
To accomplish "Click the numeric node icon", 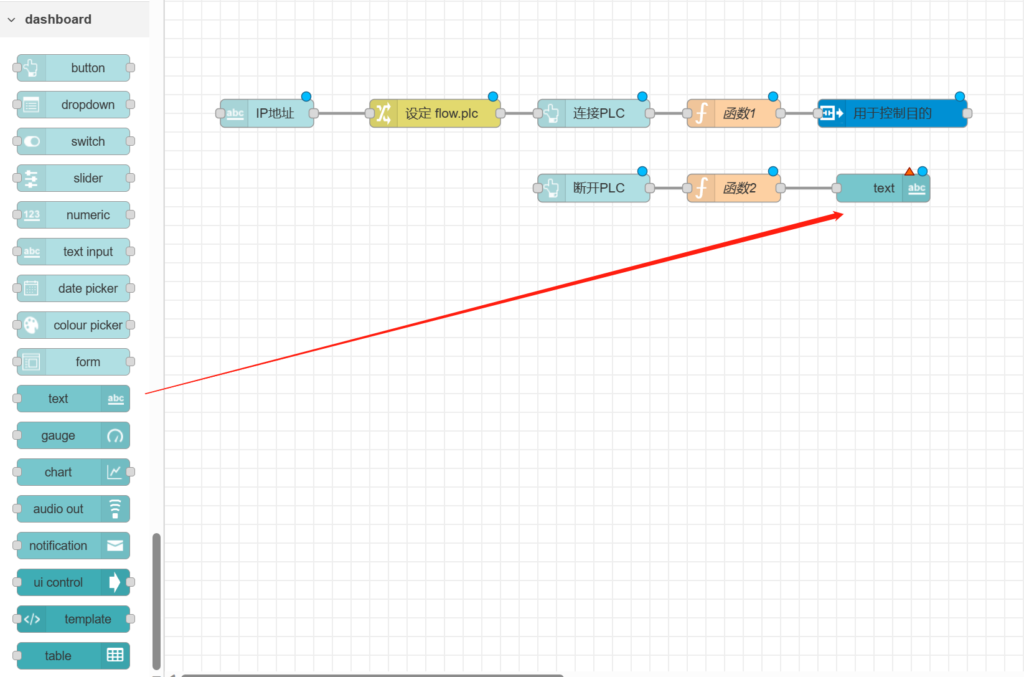I will click(31, 215).
